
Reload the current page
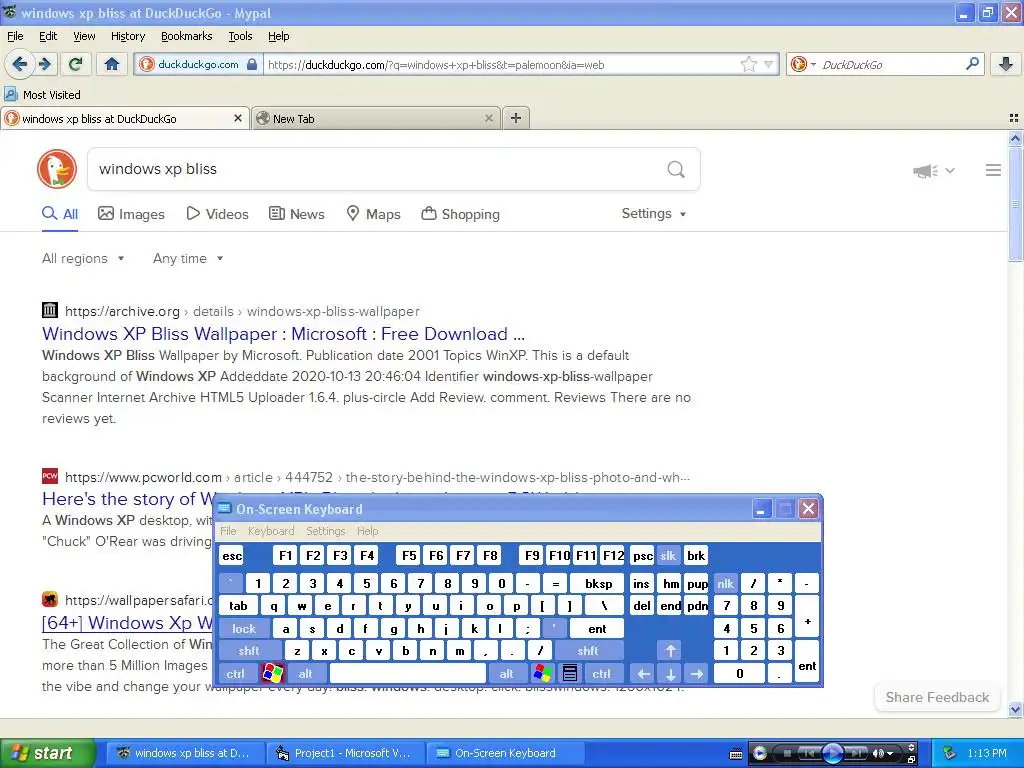coord(76,64)
